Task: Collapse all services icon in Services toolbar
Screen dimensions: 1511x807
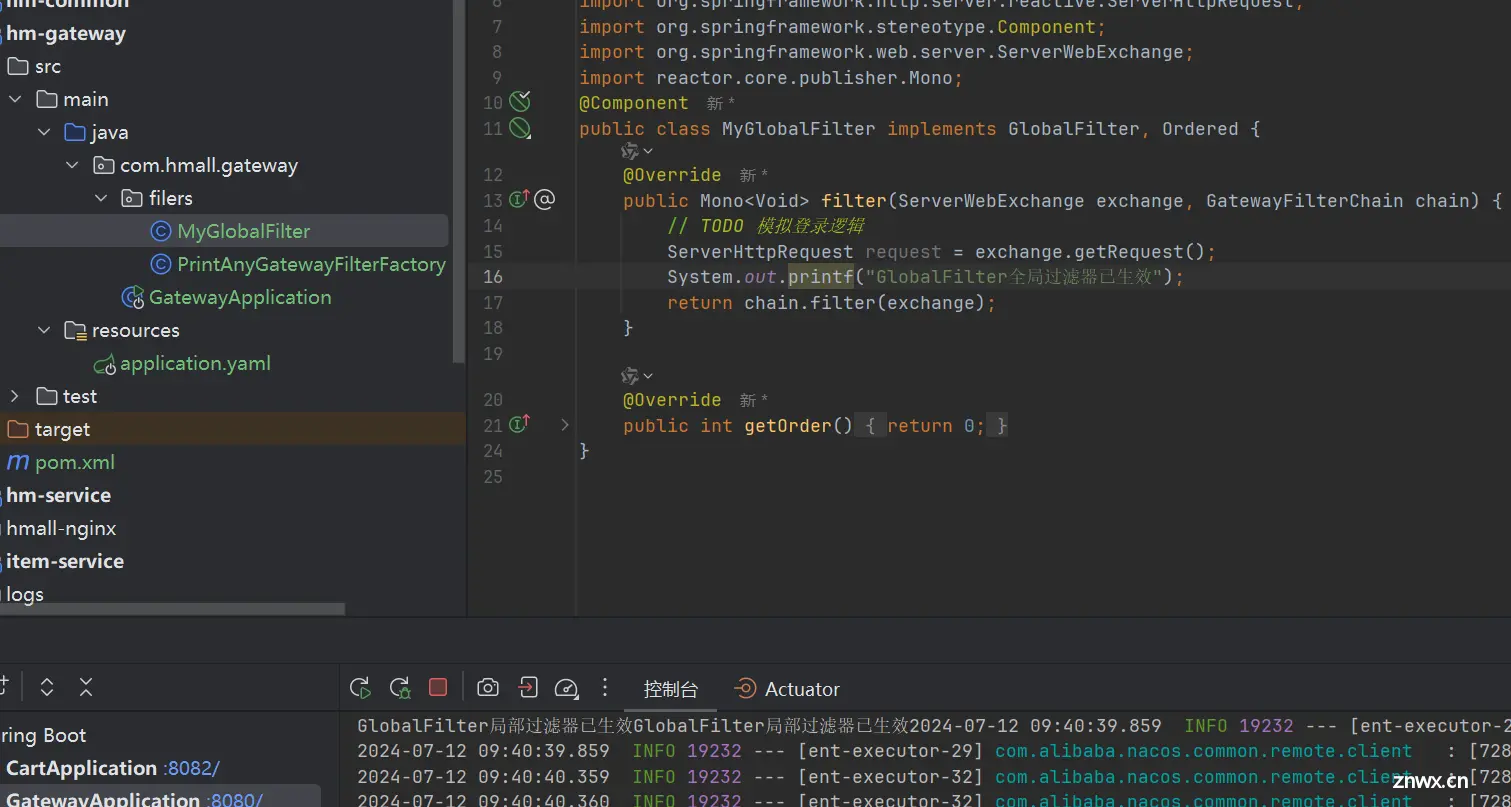Action: pyautogui.click(x=86, y=687)
